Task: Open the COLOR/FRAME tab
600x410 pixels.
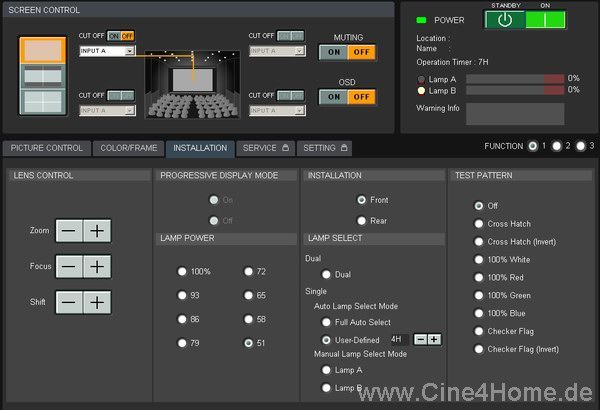Action: (129, 148)
